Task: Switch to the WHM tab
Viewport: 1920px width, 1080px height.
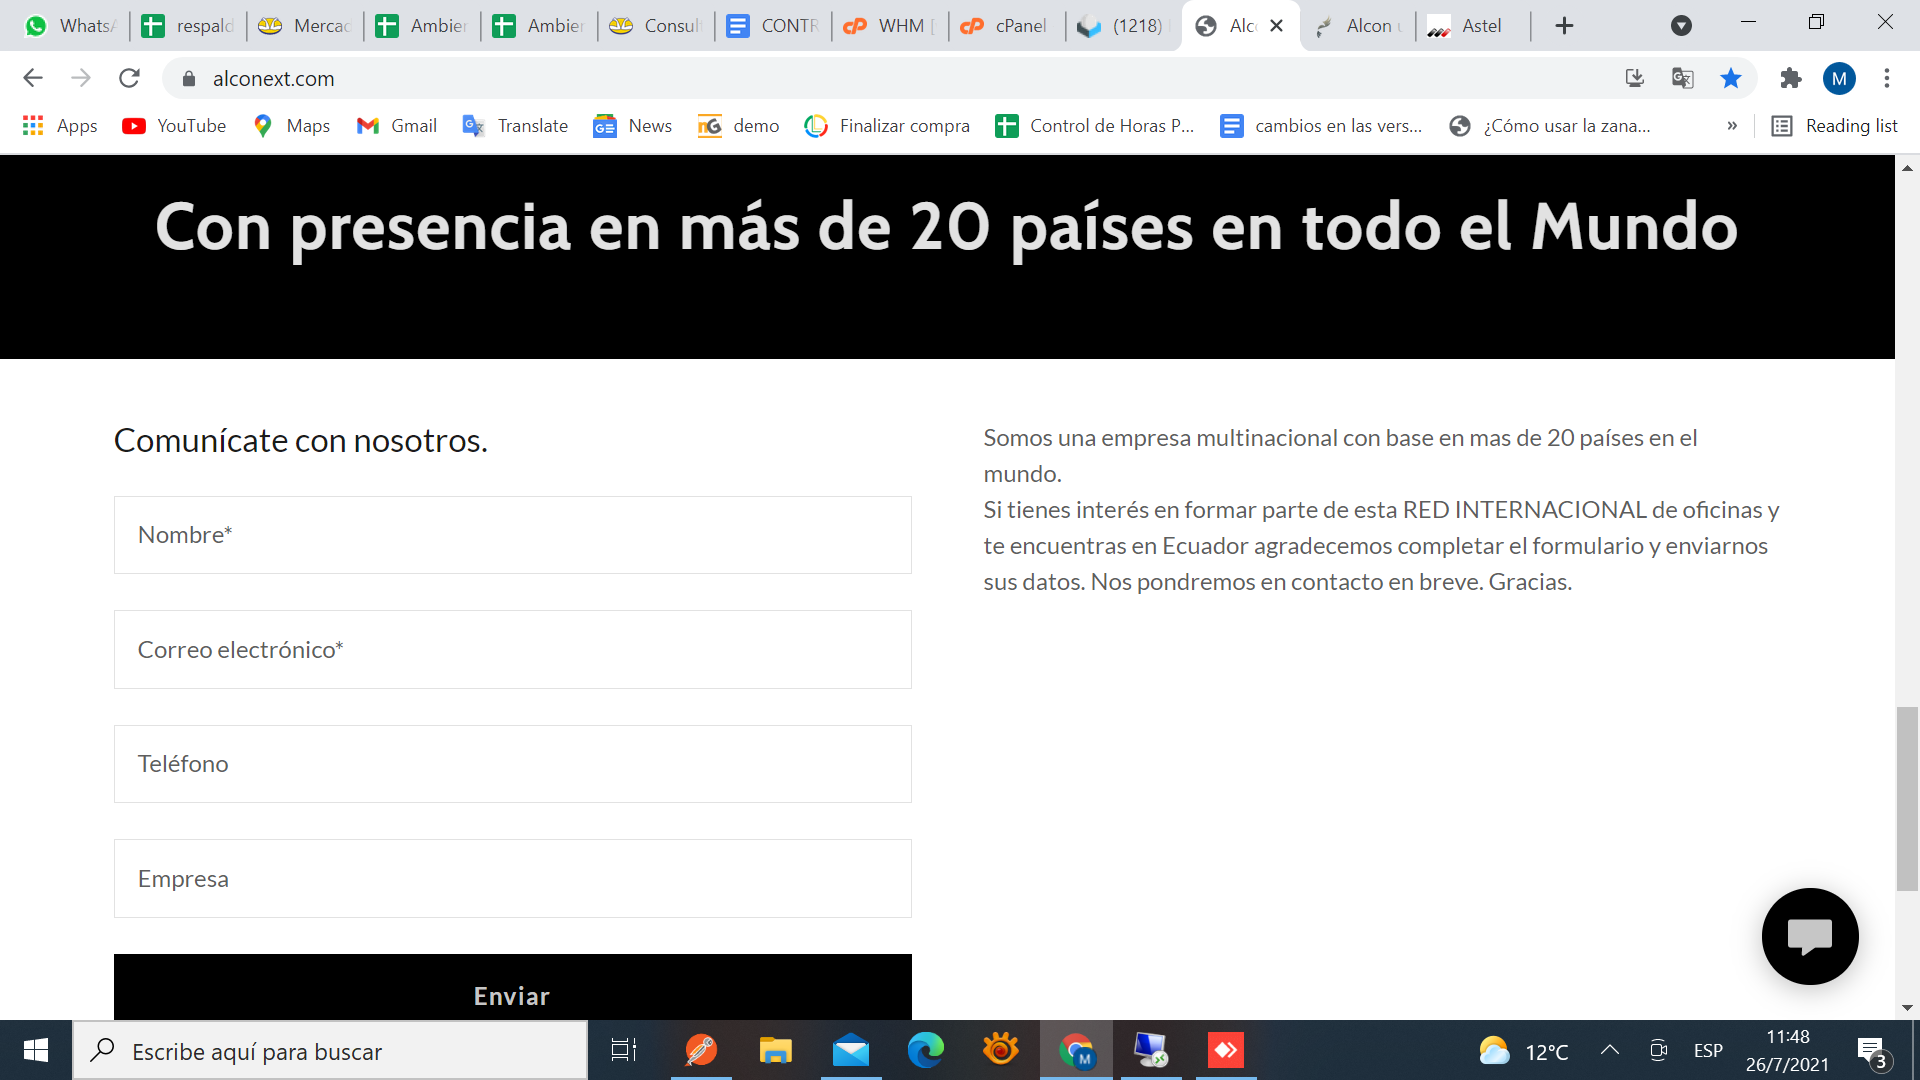Action: (x=889, y=26)
